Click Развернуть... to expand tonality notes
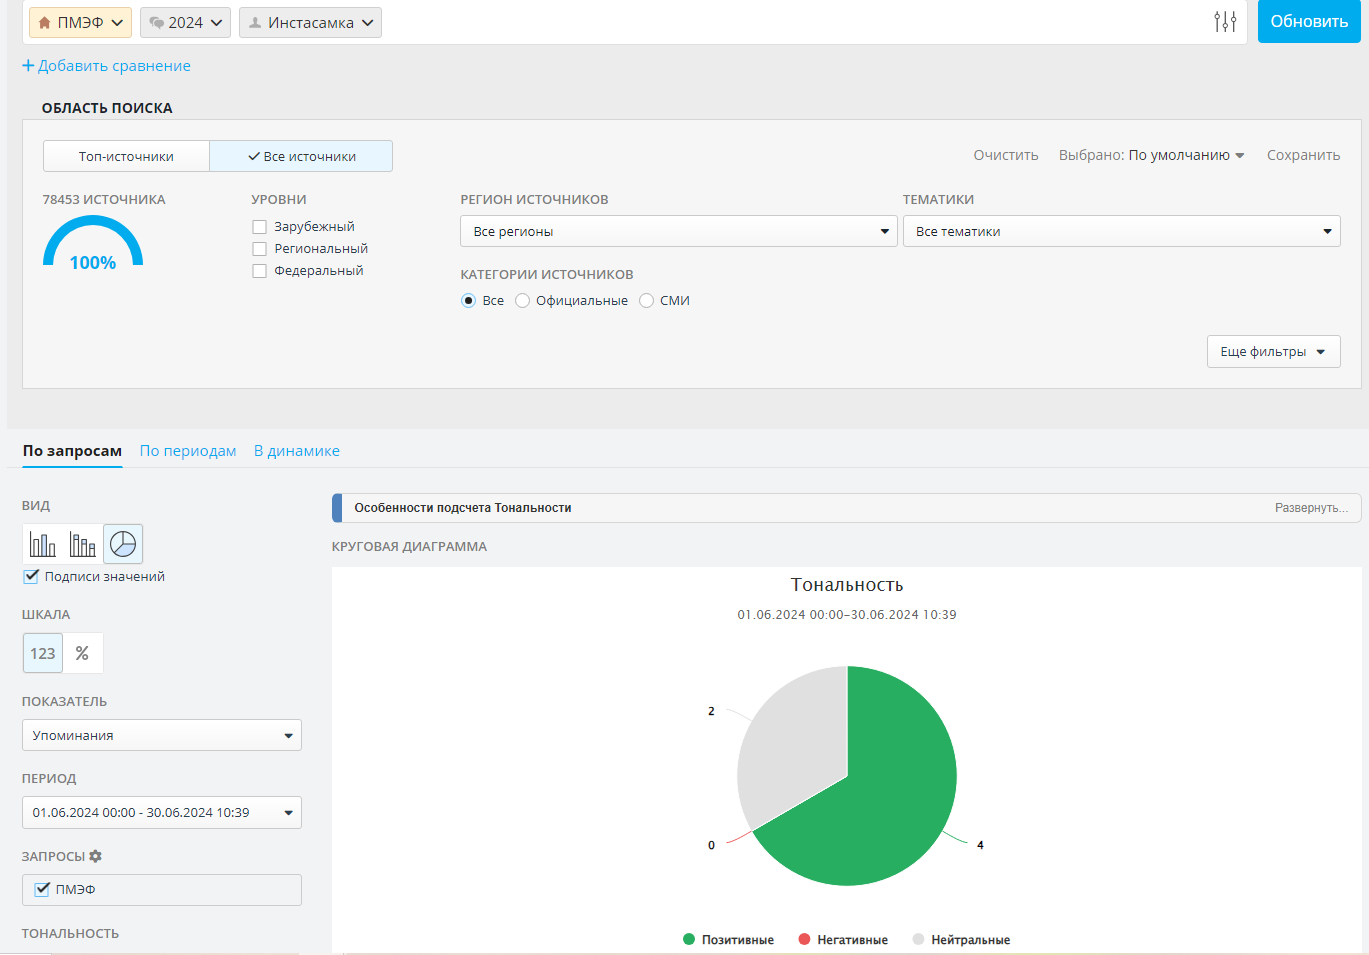 pyautogui.click(x=1311, y=508)
